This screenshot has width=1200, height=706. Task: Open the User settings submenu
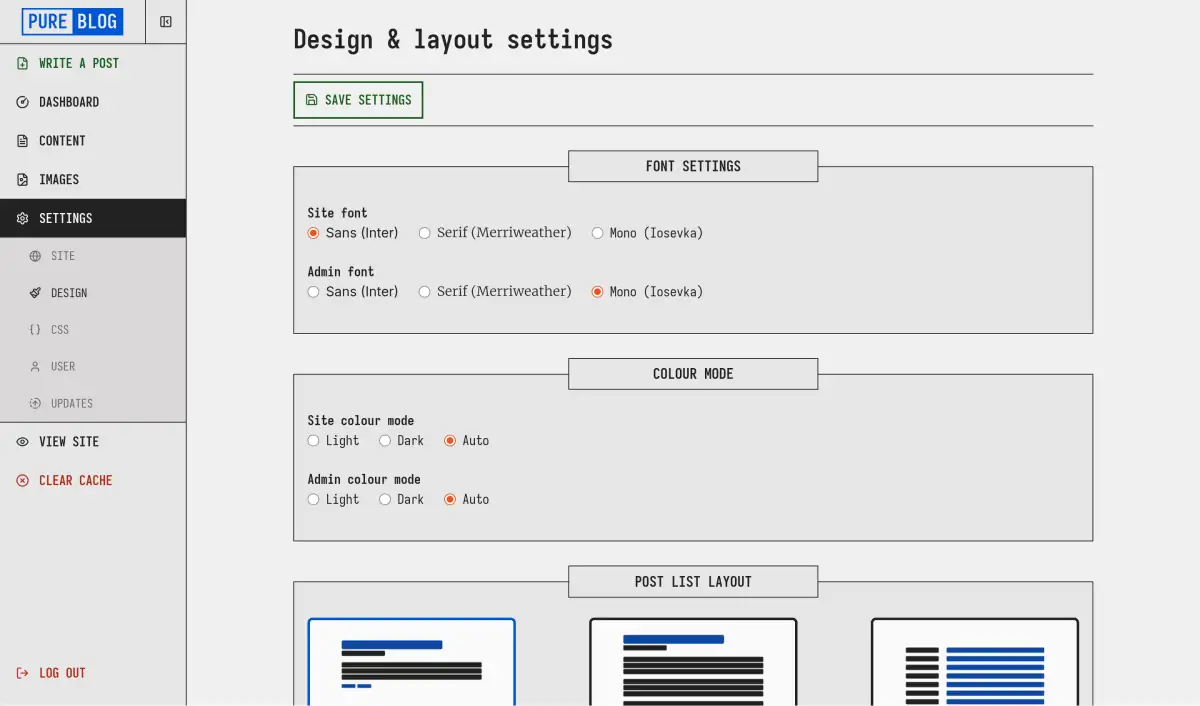point(93,367)
